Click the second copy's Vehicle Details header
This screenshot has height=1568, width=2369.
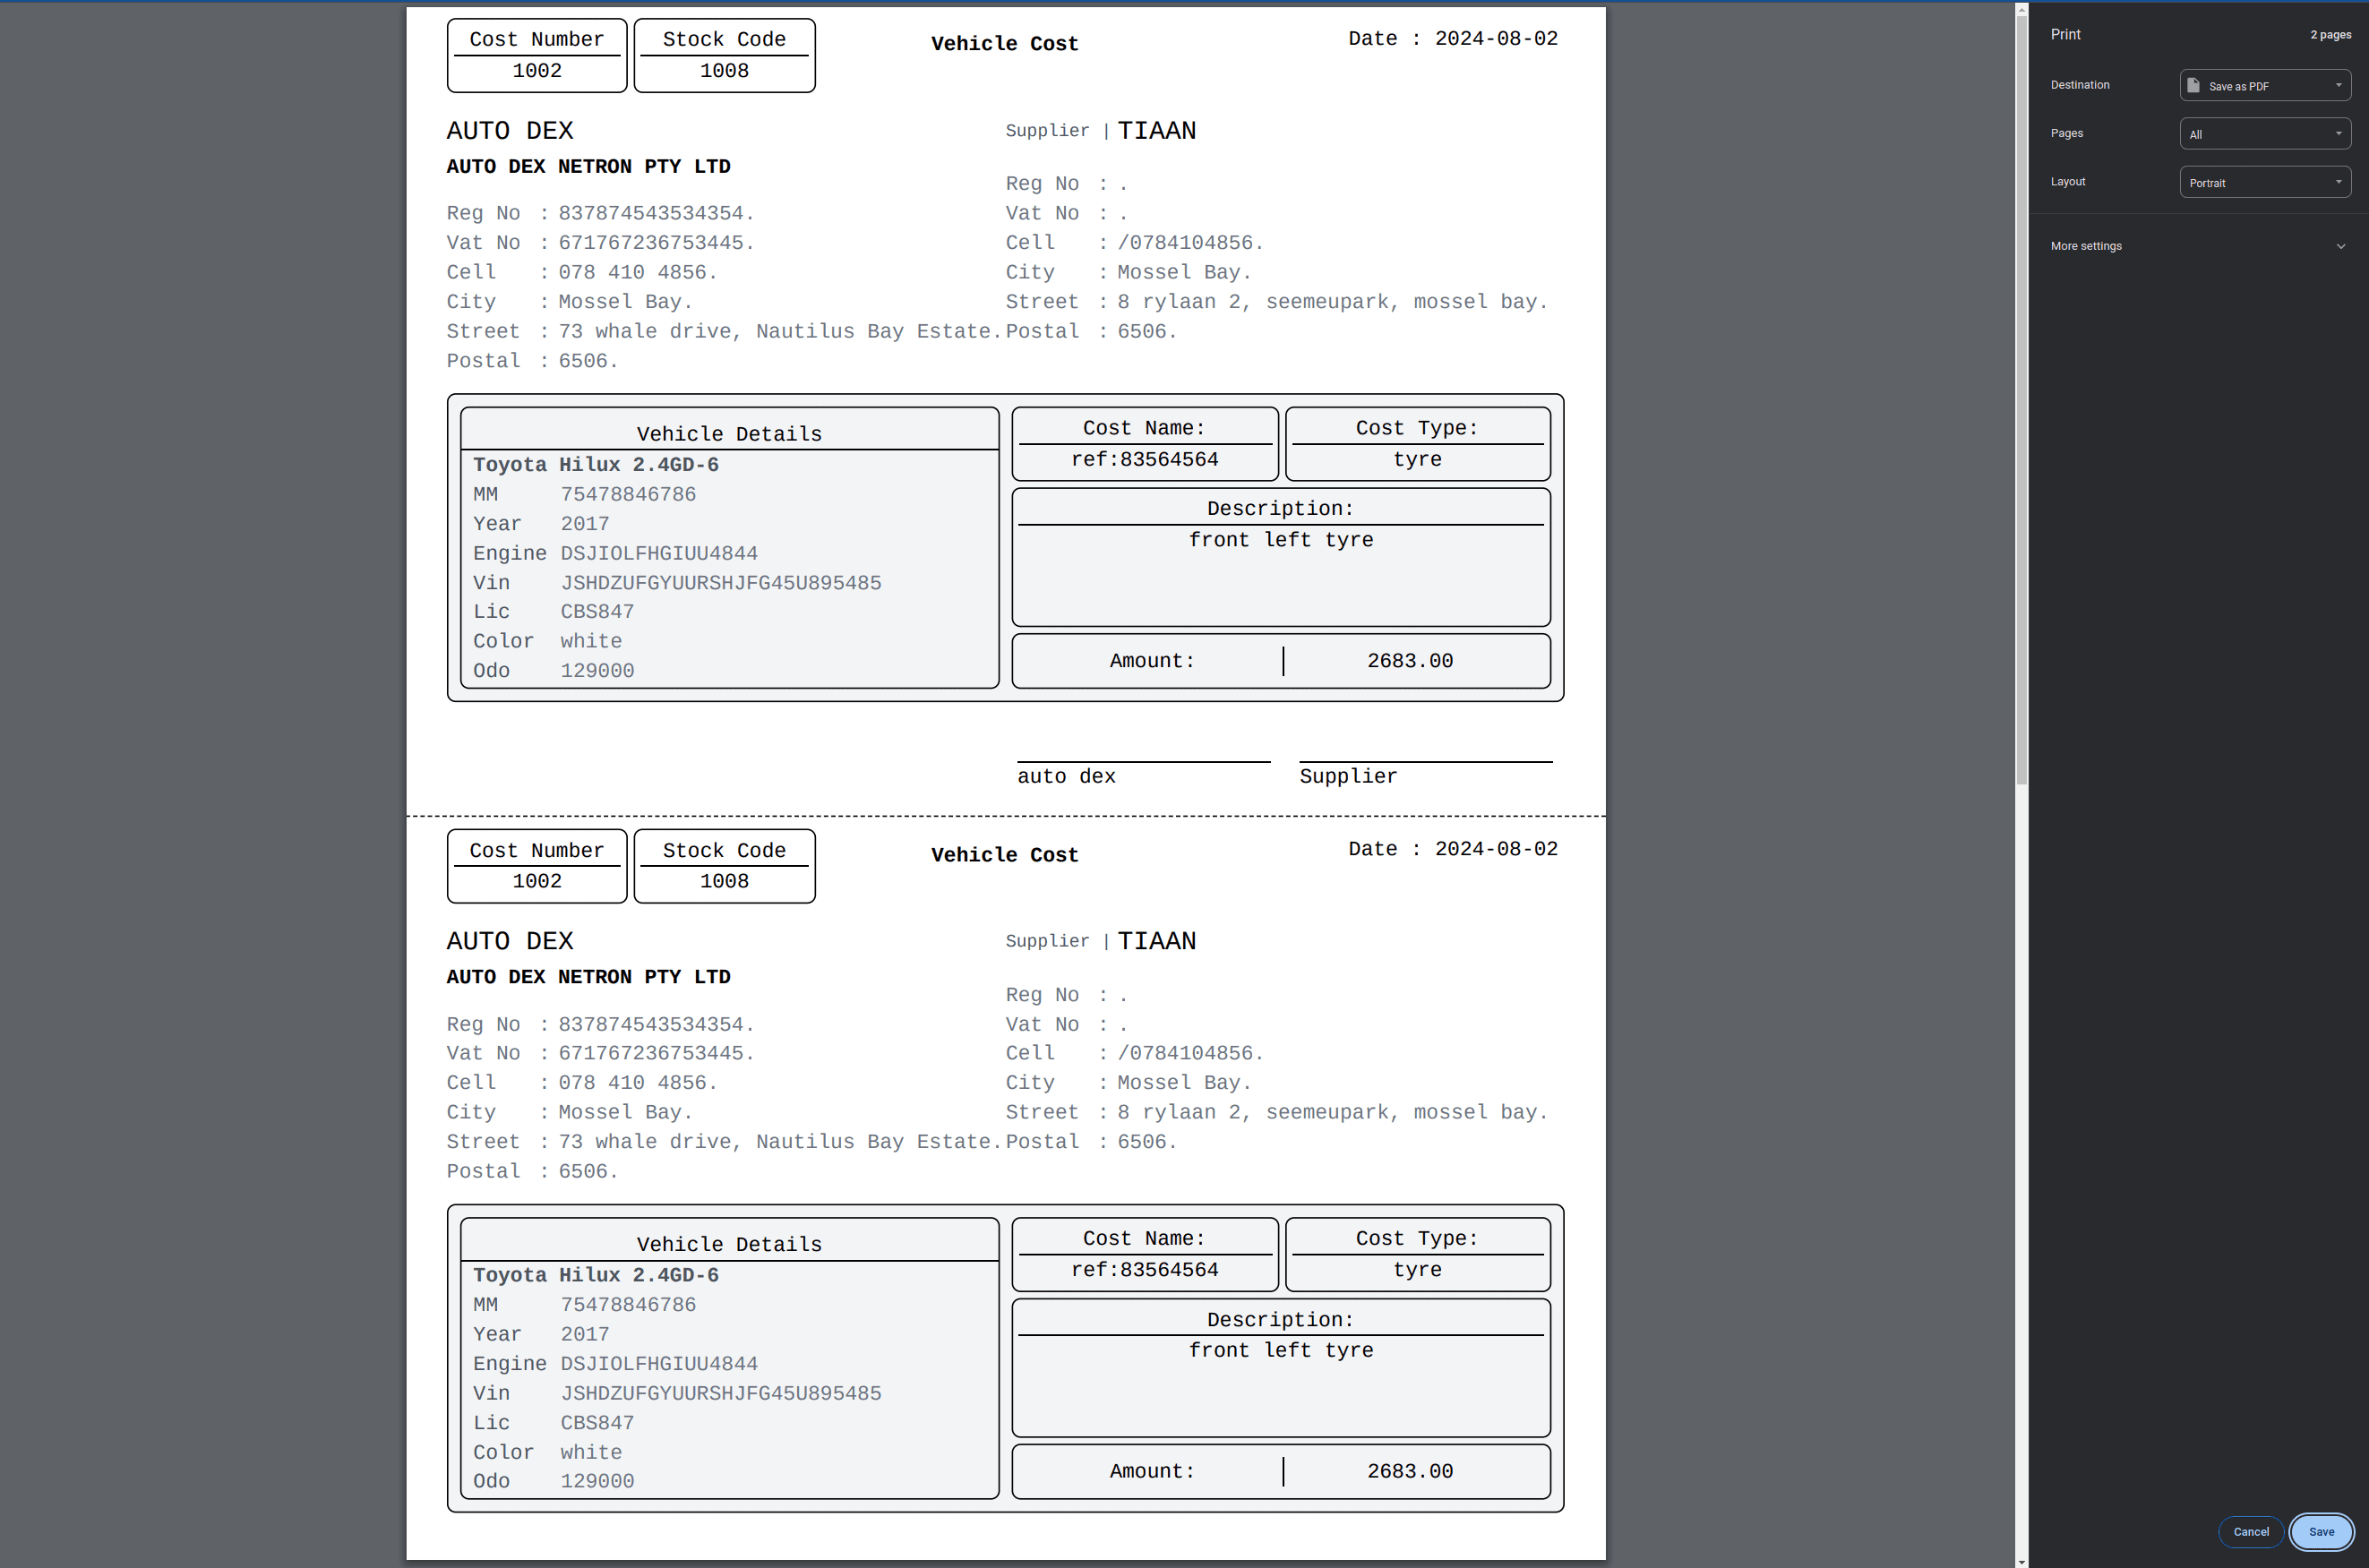[x=729, y=1245]
